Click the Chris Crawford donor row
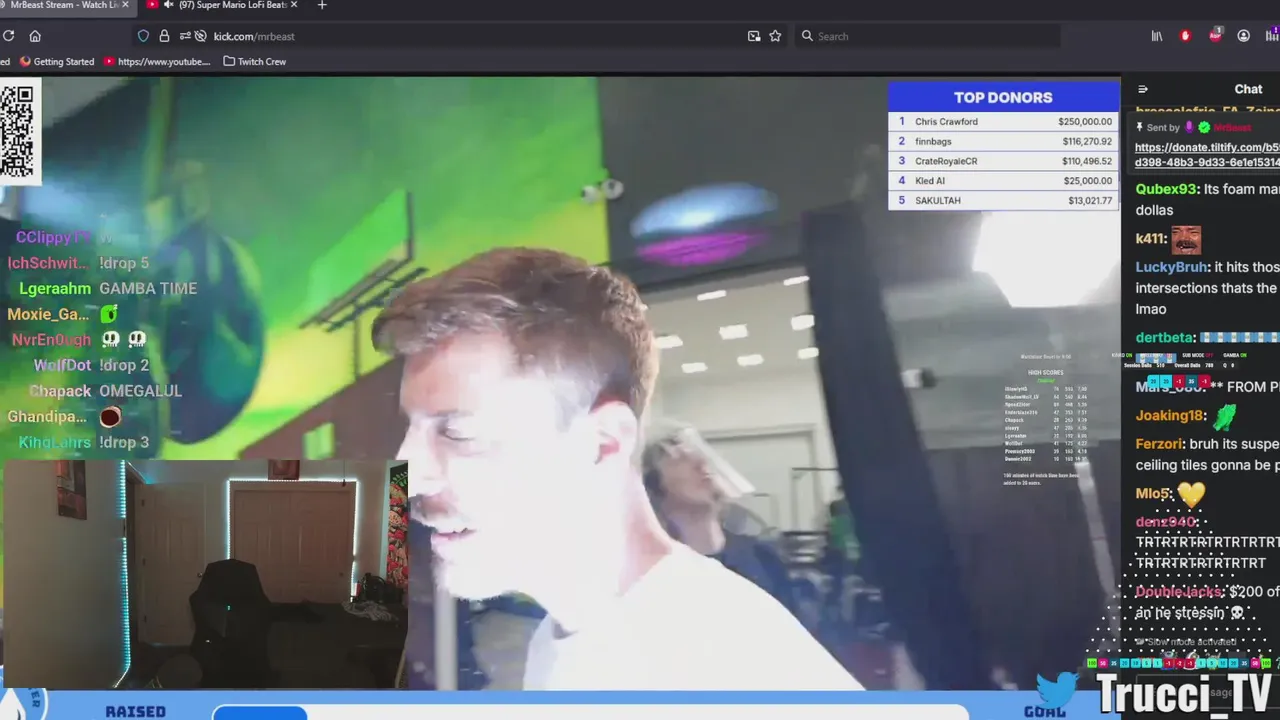Viewport: 1280px width, 720px height. (x=1003, y=122)
